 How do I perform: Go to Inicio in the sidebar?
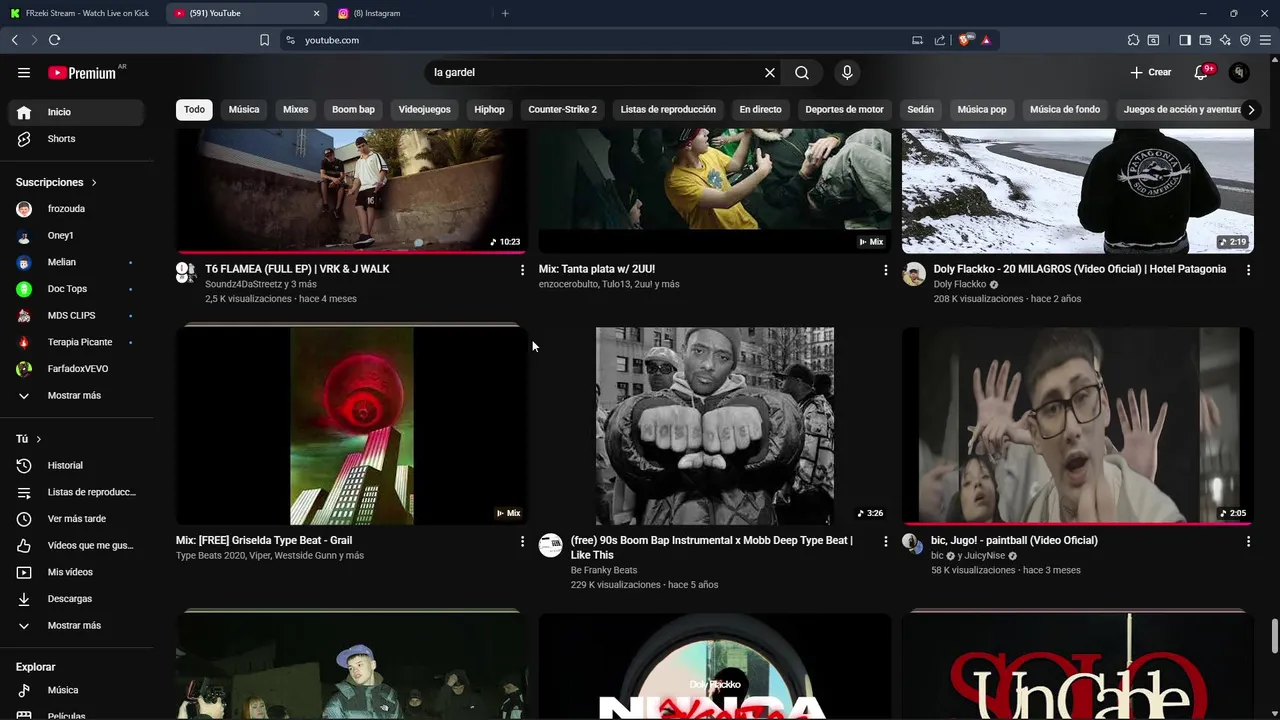coord(77,112)
